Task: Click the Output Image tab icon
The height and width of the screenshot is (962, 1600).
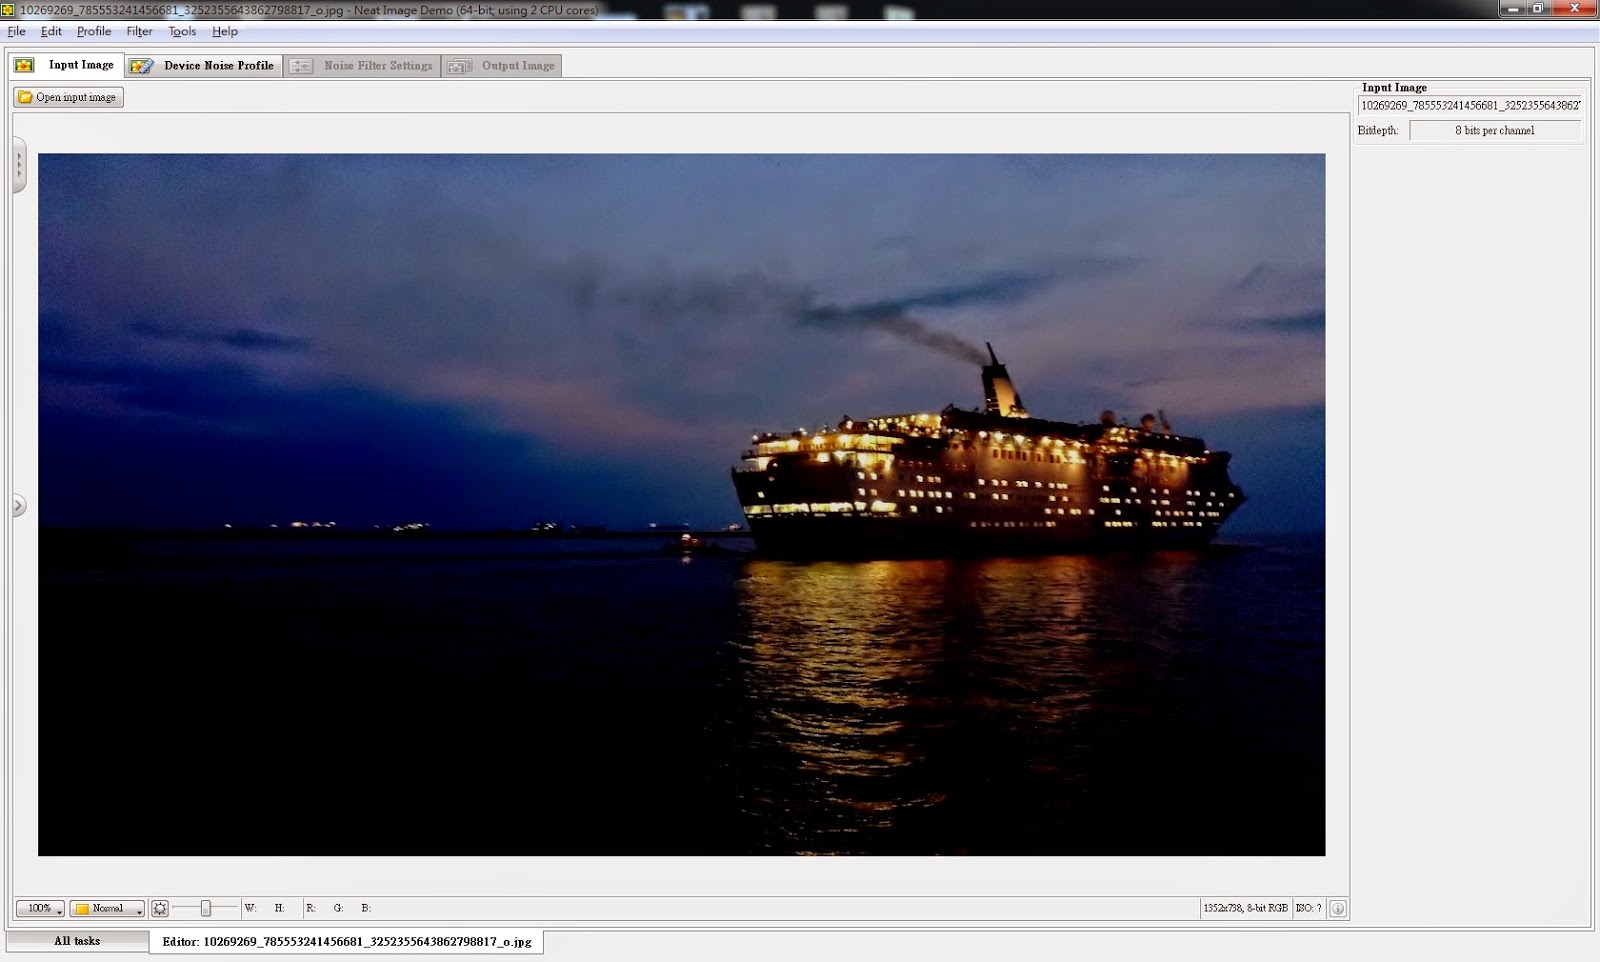Action: point(459,66)
